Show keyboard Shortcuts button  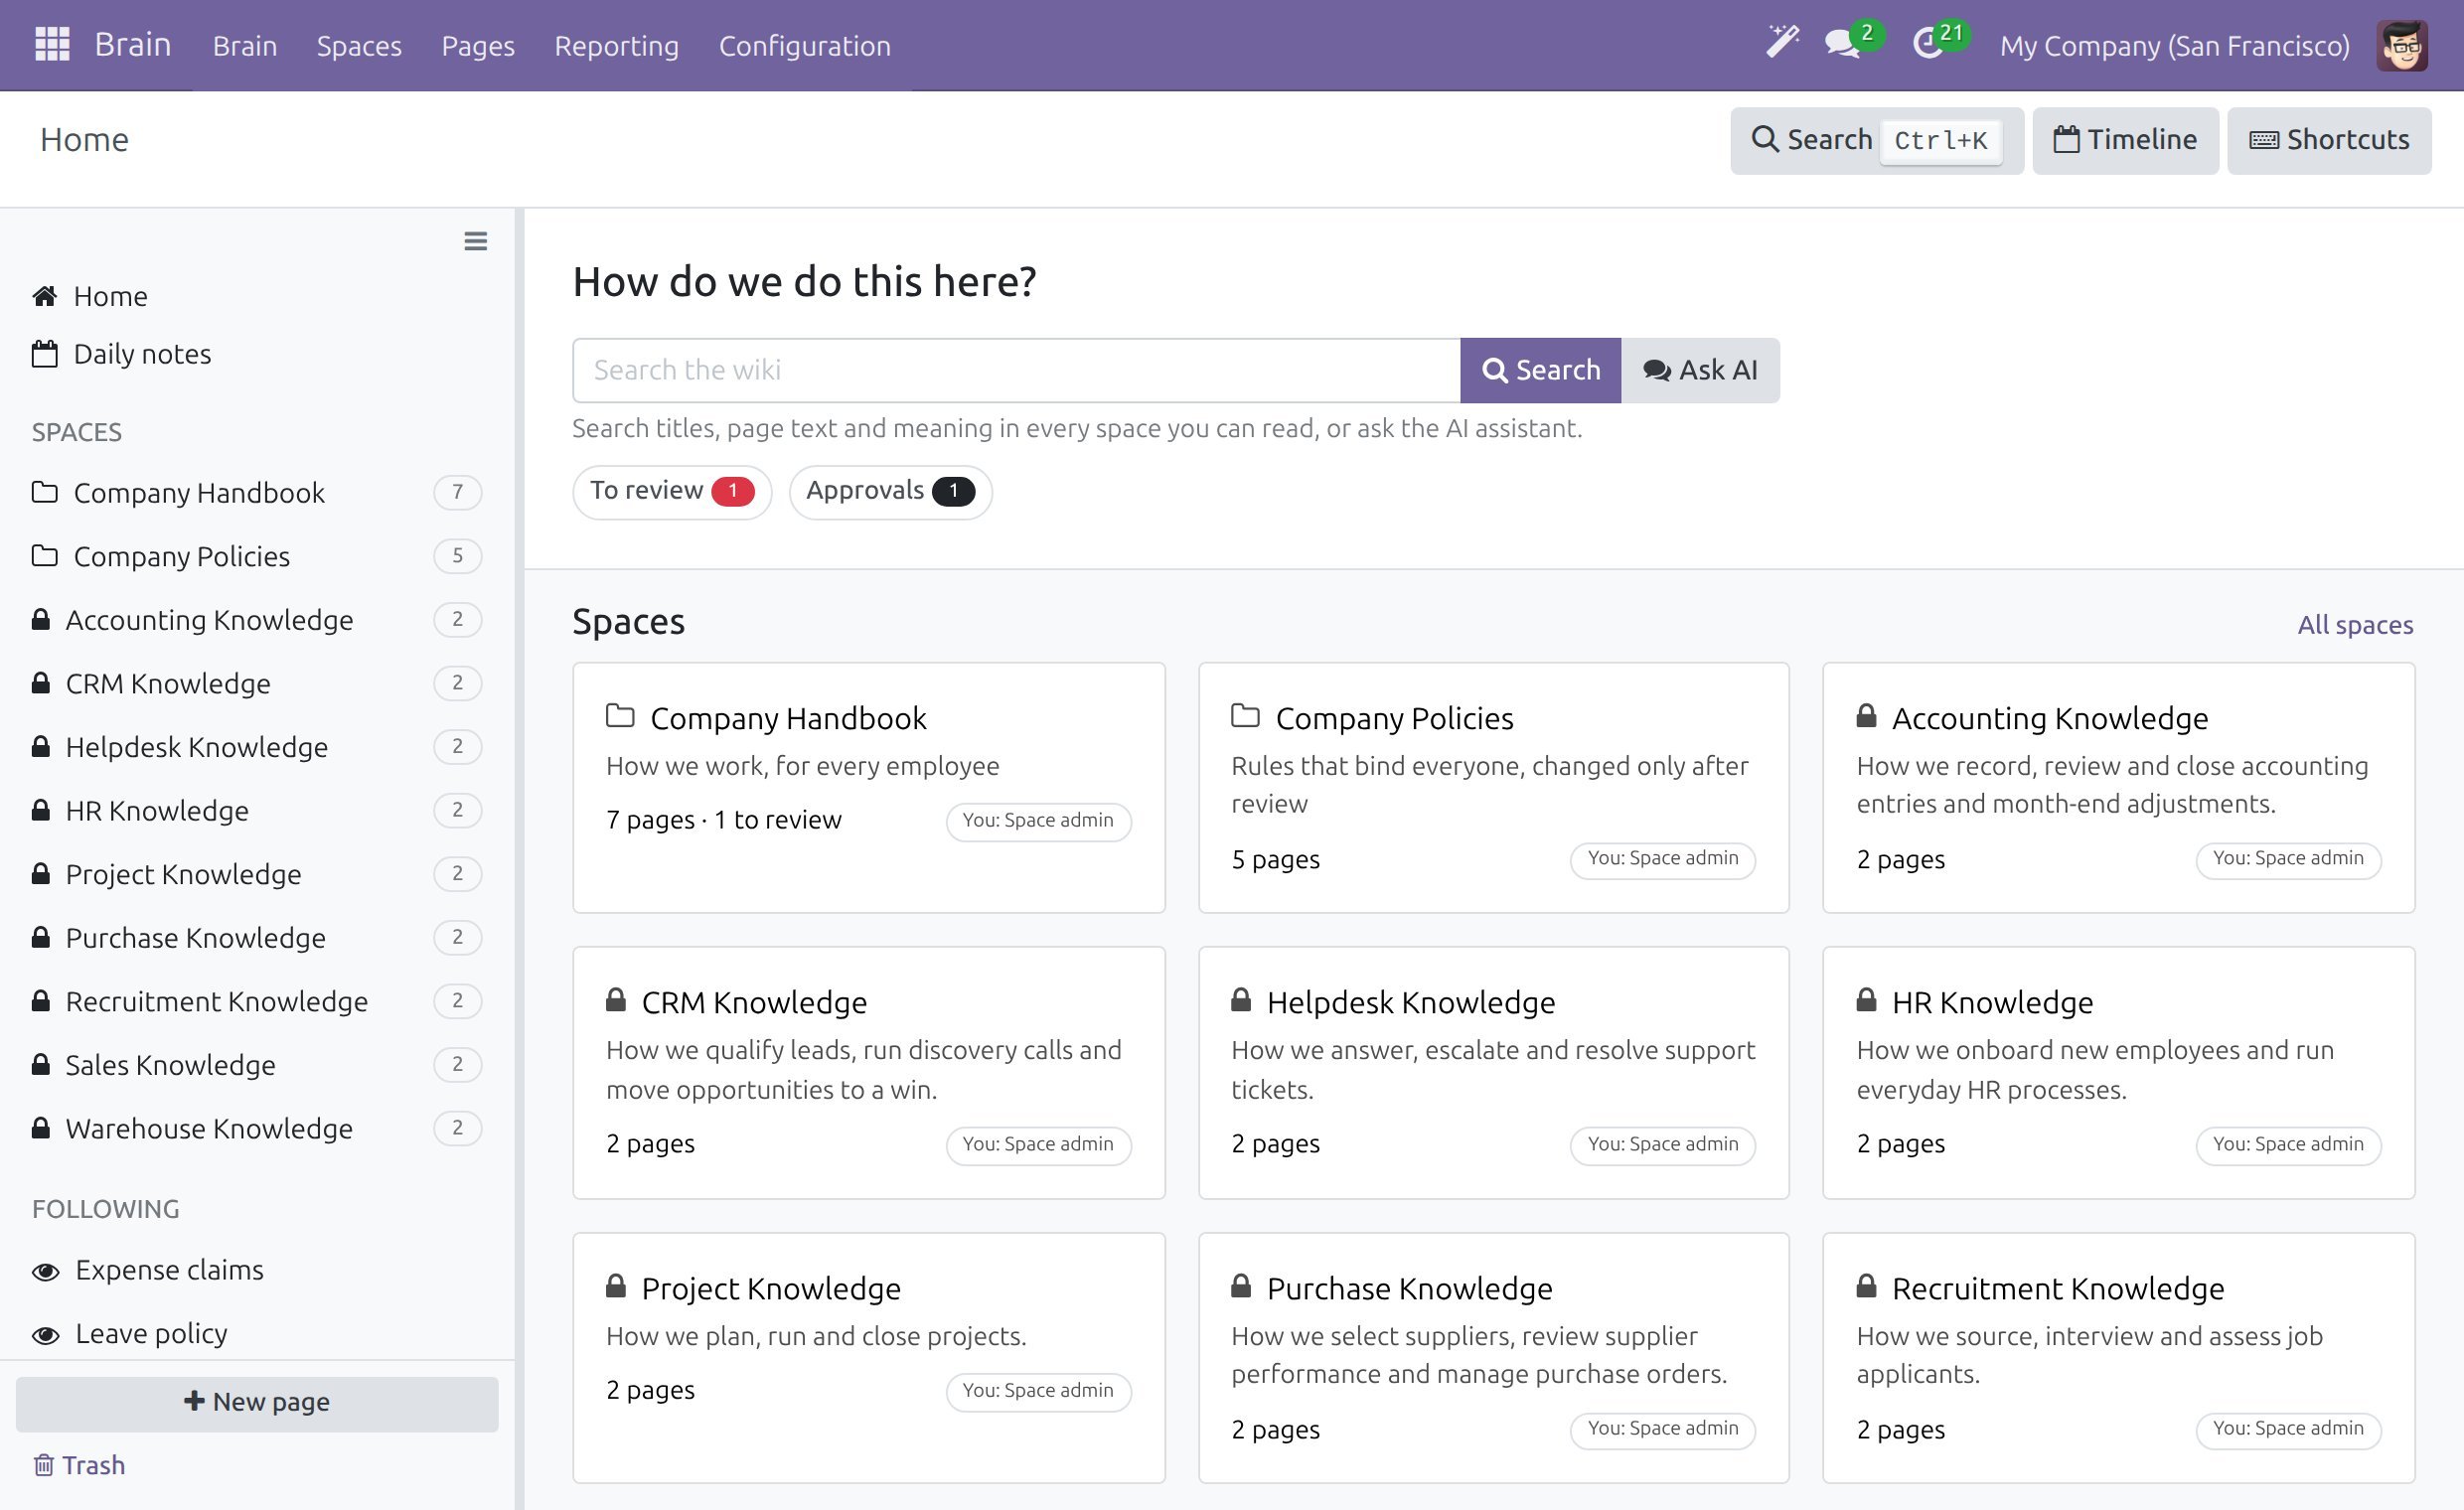click(x=2329, y=140)
